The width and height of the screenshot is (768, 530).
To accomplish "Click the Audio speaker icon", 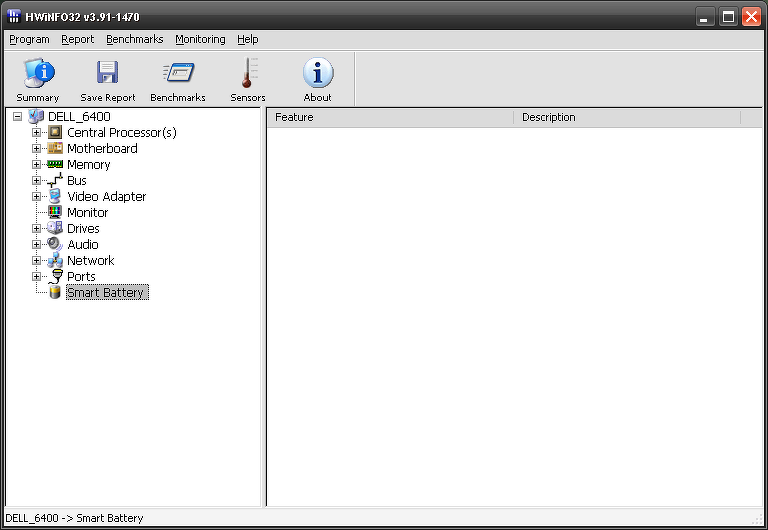I will tap(55, 244).
